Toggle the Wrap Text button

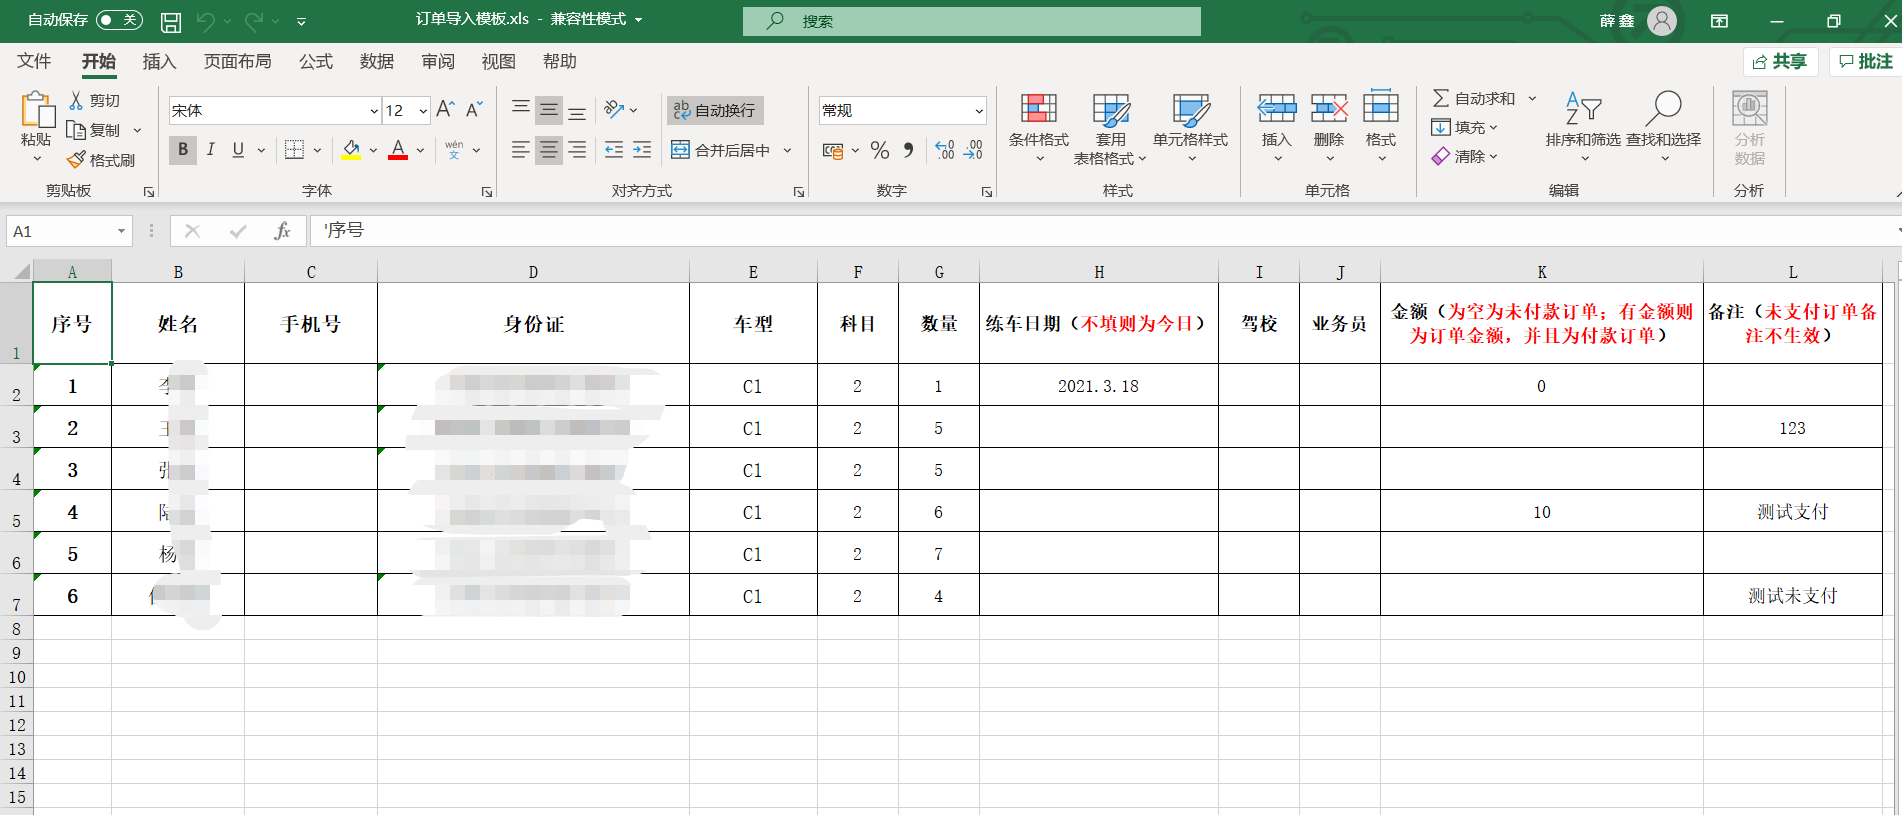(715, 110)
